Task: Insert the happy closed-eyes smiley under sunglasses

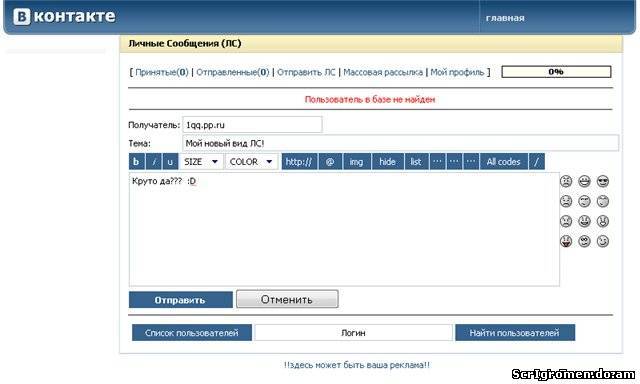Action: point(603,201)
